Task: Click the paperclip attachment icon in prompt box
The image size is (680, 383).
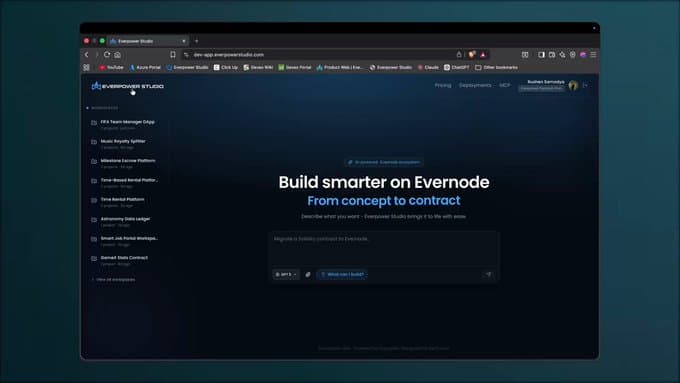Action: (308, 275)
